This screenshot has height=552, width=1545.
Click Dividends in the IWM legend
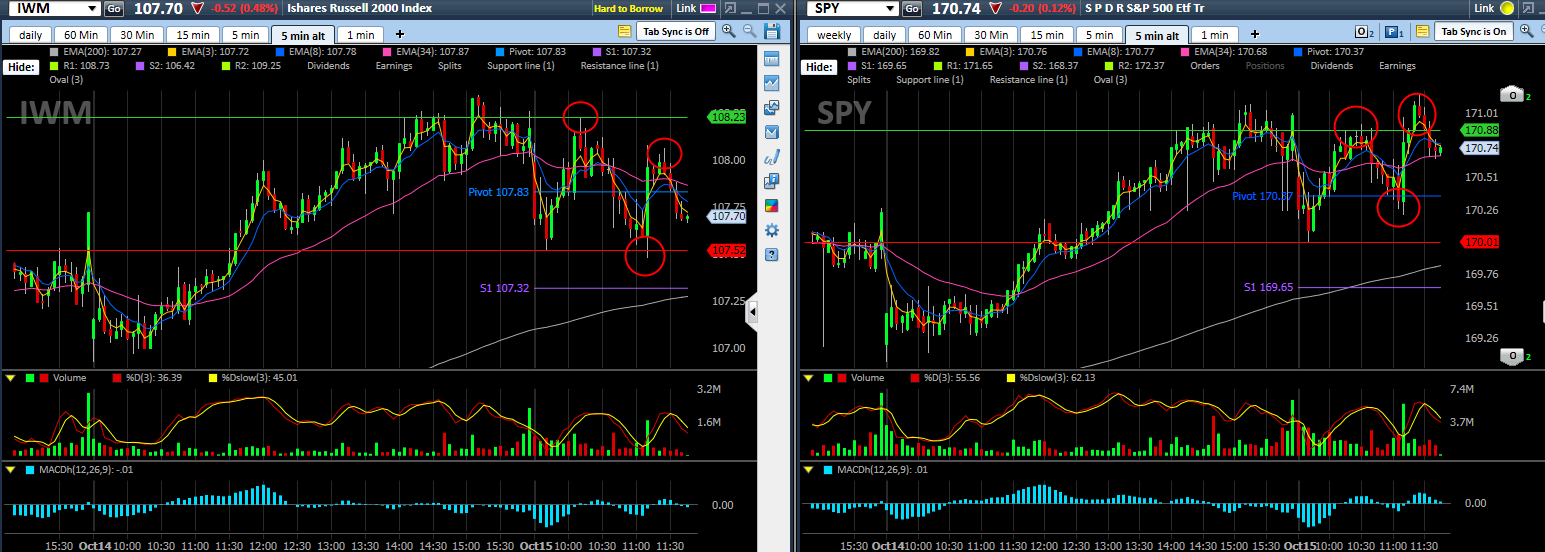click(328, 66)
